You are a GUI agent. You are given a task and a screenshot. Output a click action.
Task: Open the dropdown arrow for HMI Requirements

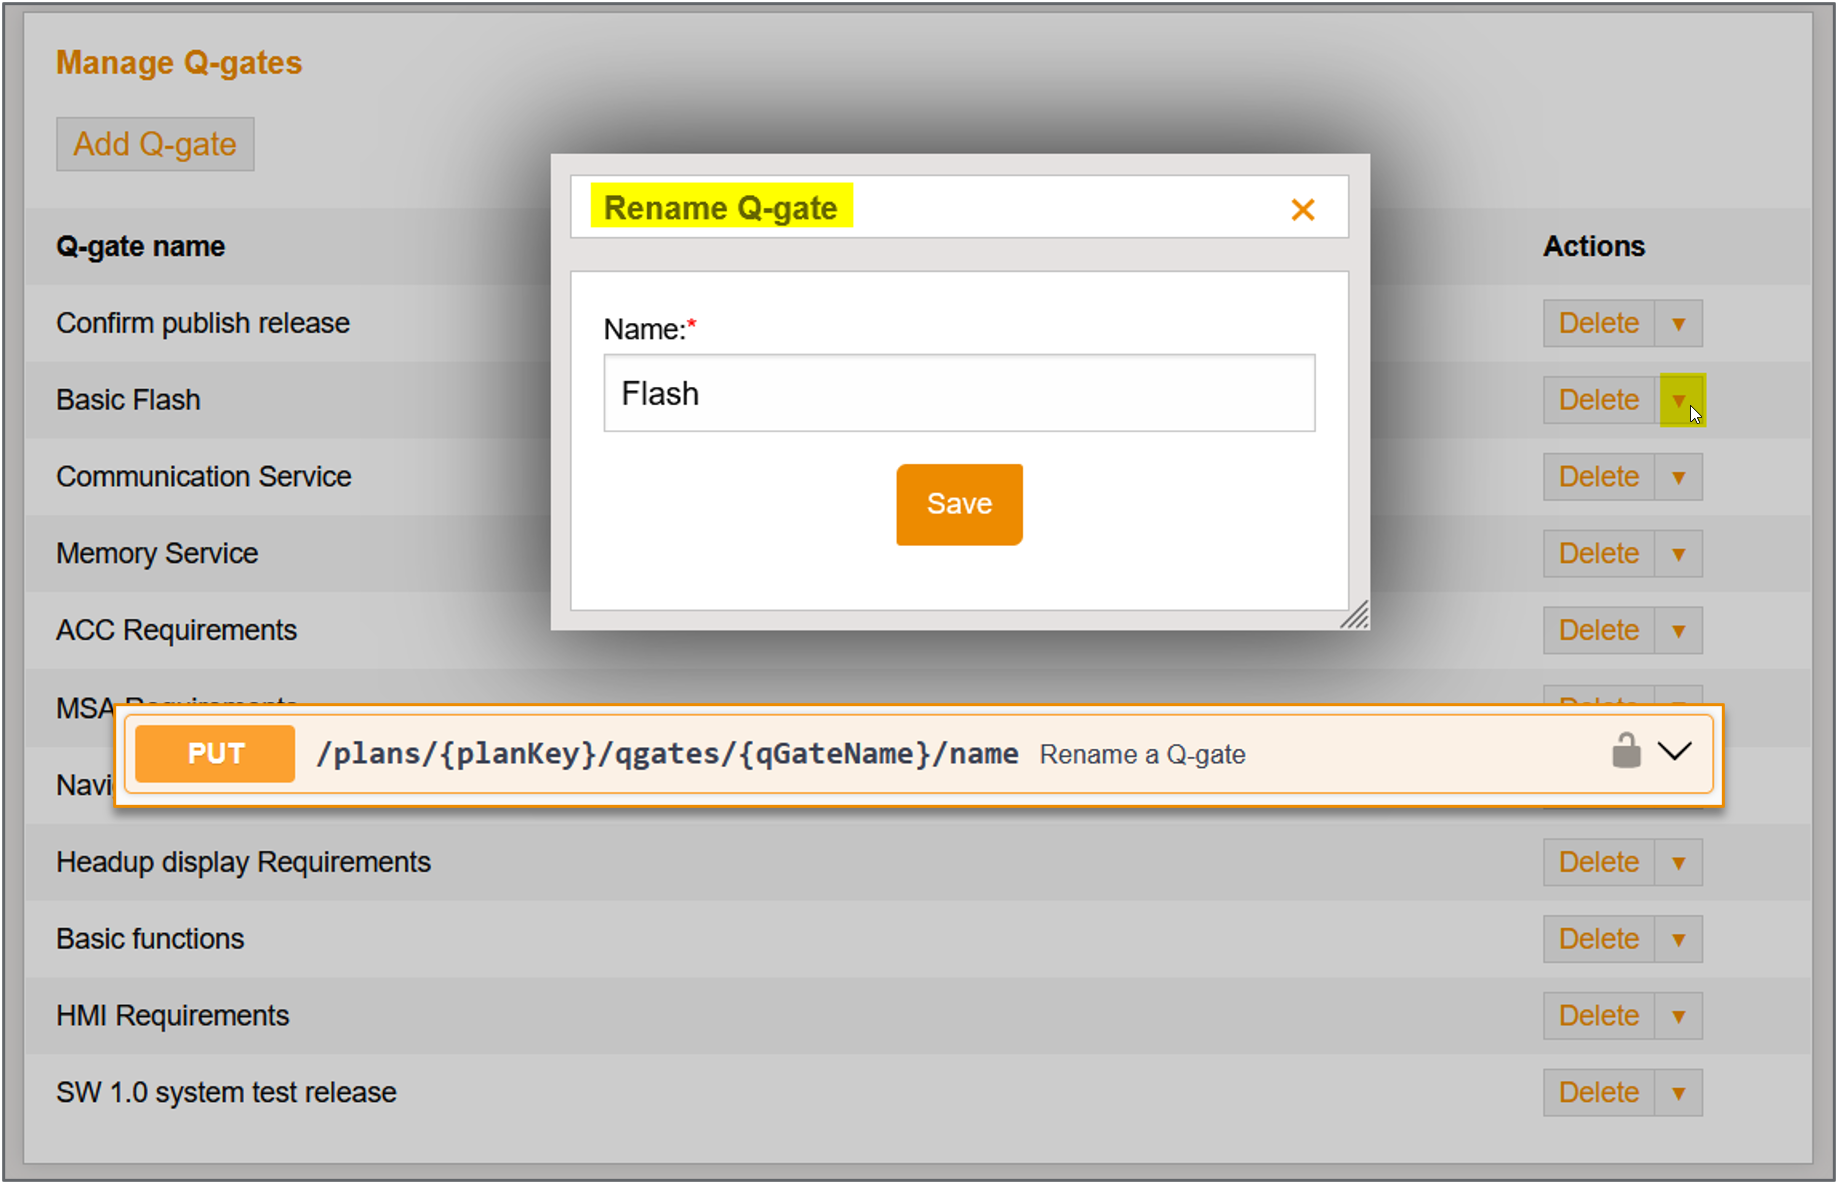point(1679,1017)
